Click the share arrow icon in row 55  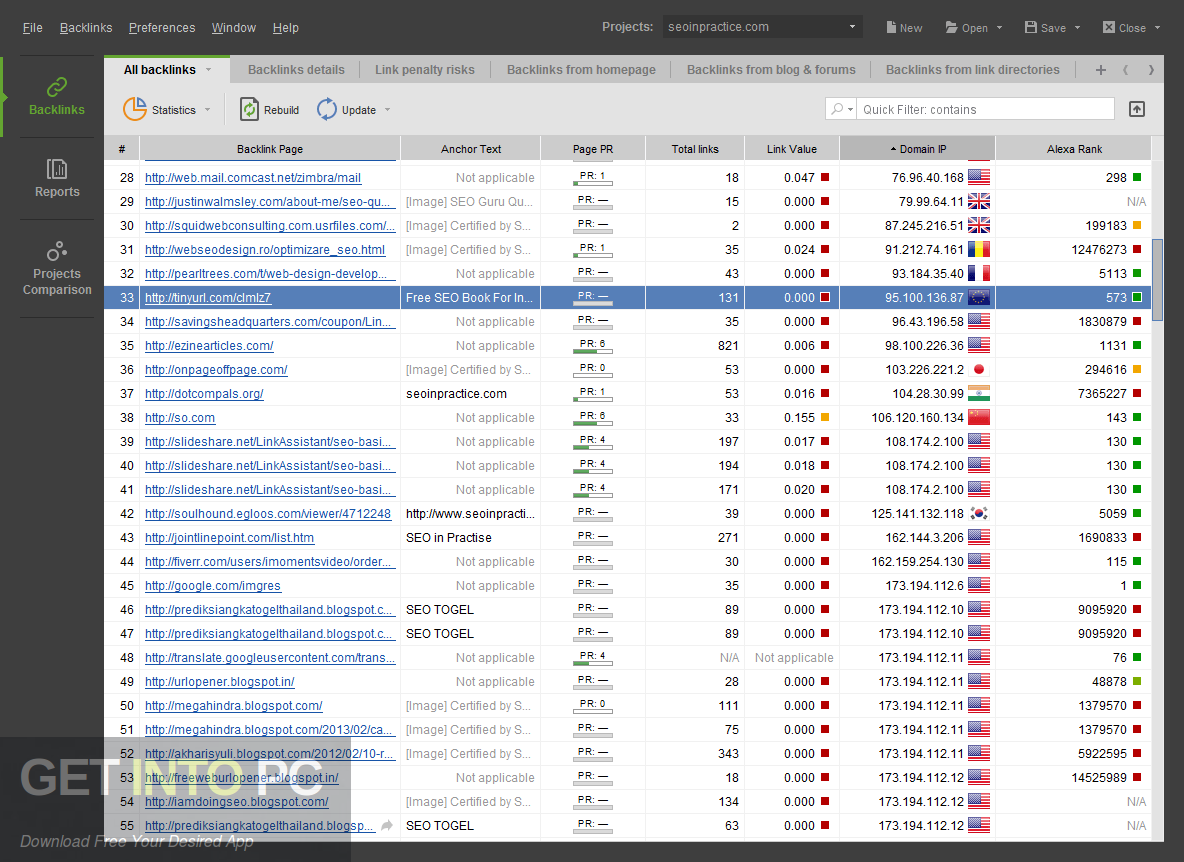coord(387,825)
